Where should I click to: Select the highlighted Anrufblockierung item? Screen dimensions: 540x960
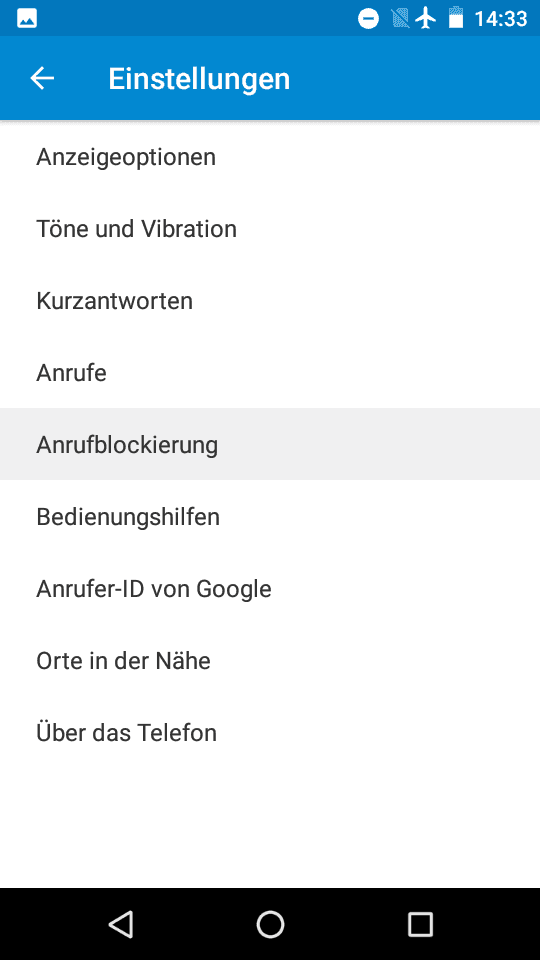(x=270, y=444)
